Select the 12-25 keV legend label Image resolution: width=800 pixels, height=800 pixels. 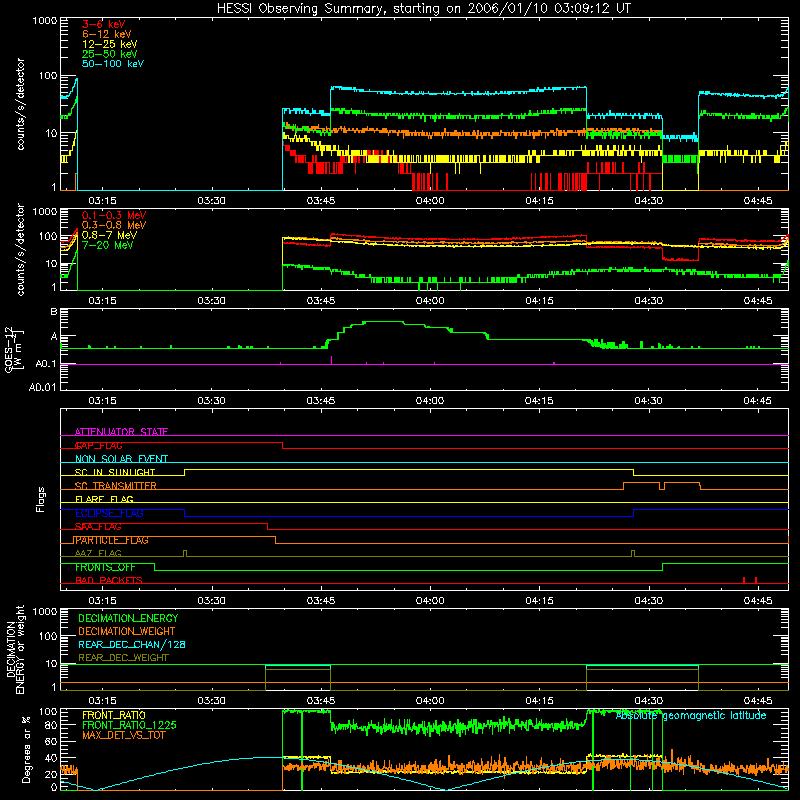coord(110,44)
